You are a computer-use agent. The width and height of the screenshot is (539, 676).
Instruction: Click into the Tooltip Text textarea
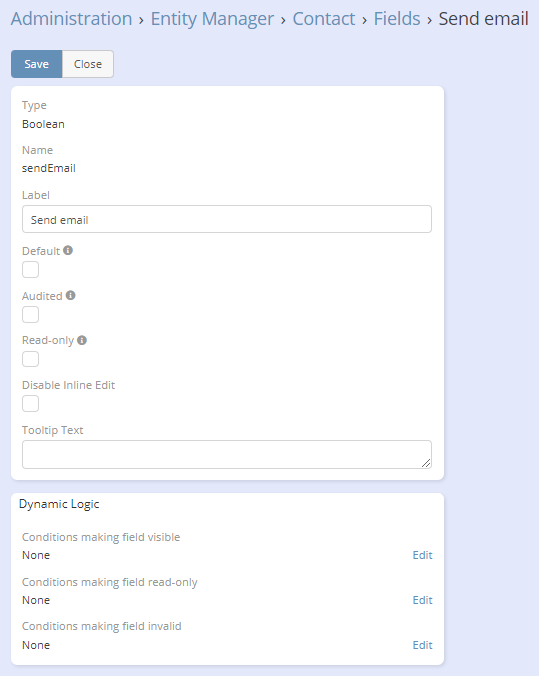pos(227,454)
